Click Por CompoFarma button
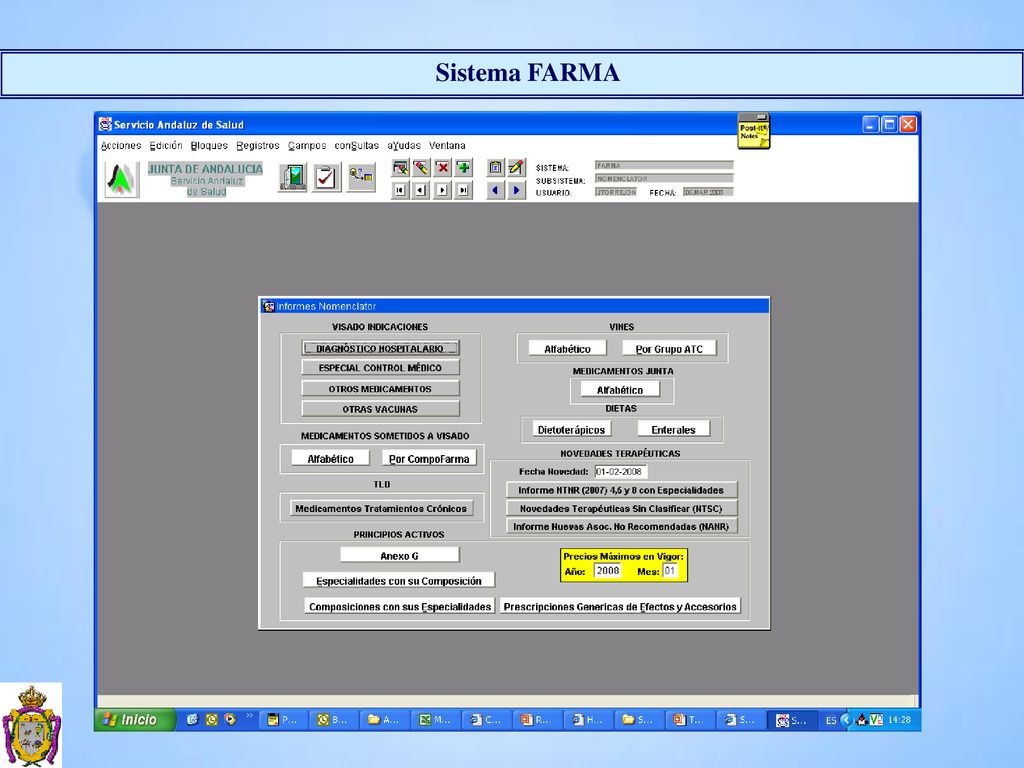This screenshot has width=1024, height=768. 429,458
